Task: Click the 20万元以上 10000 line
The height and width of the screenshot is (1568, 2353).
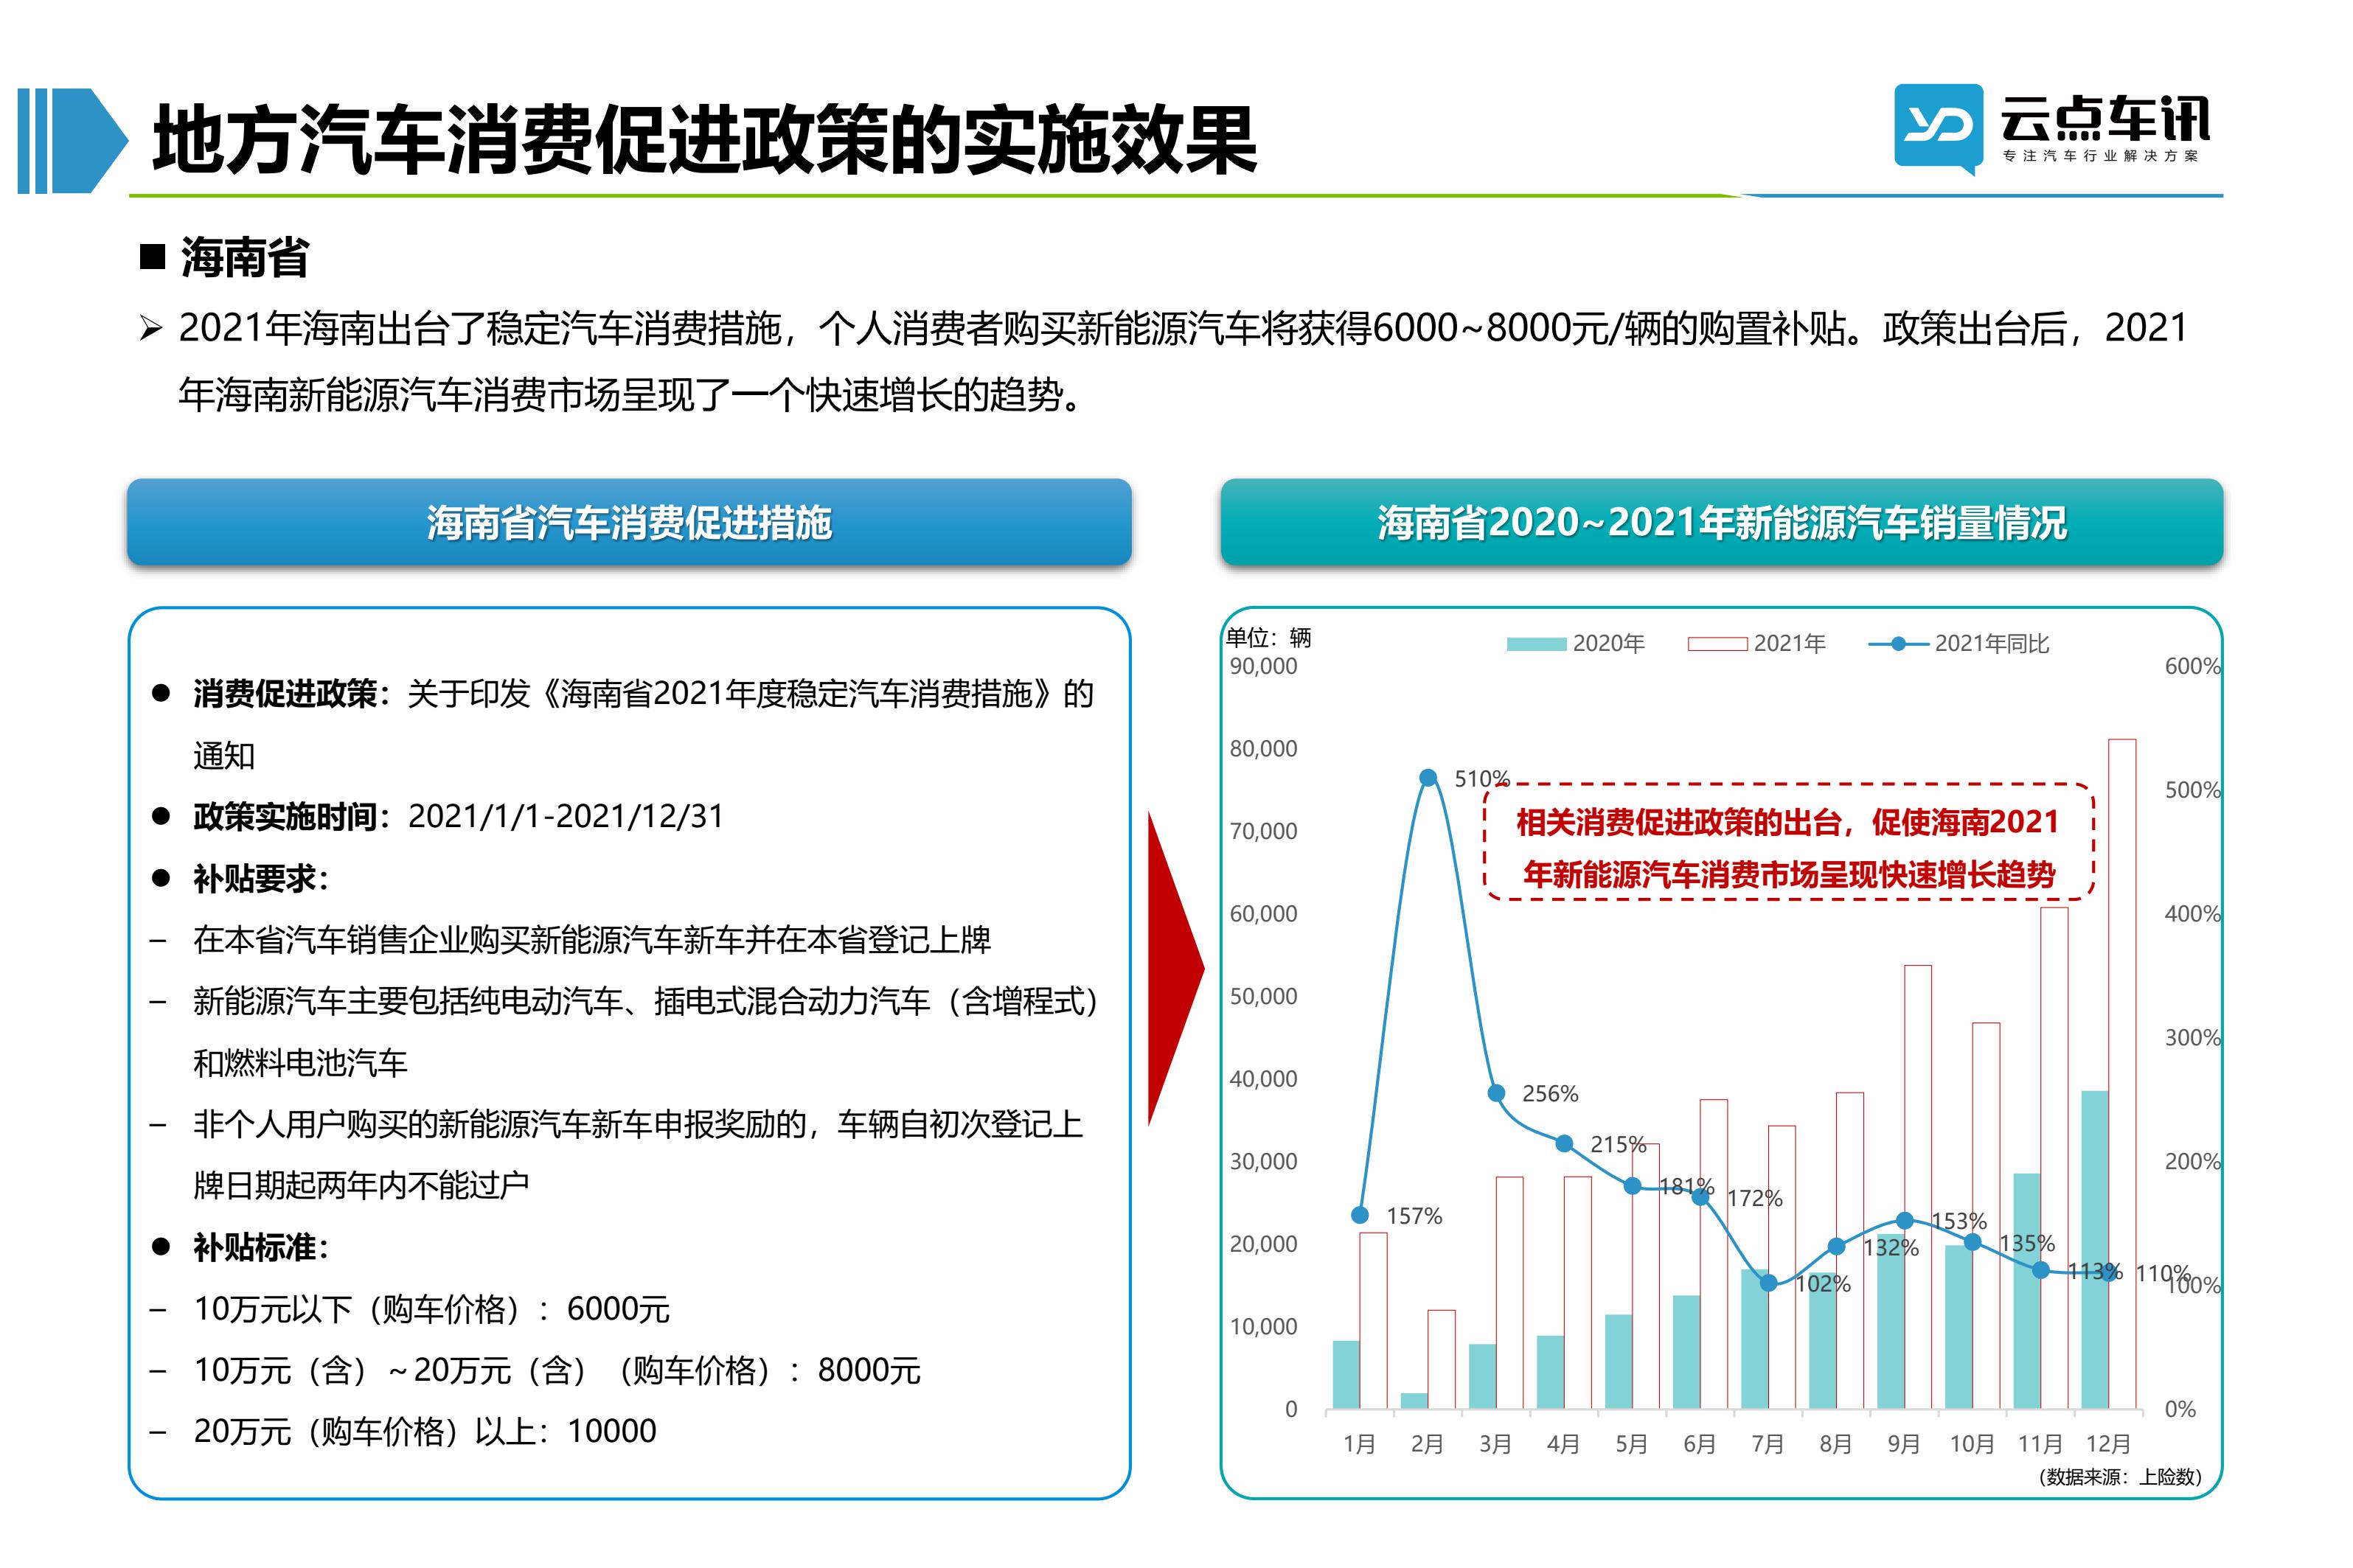Action: click(x=425, y=1431)
